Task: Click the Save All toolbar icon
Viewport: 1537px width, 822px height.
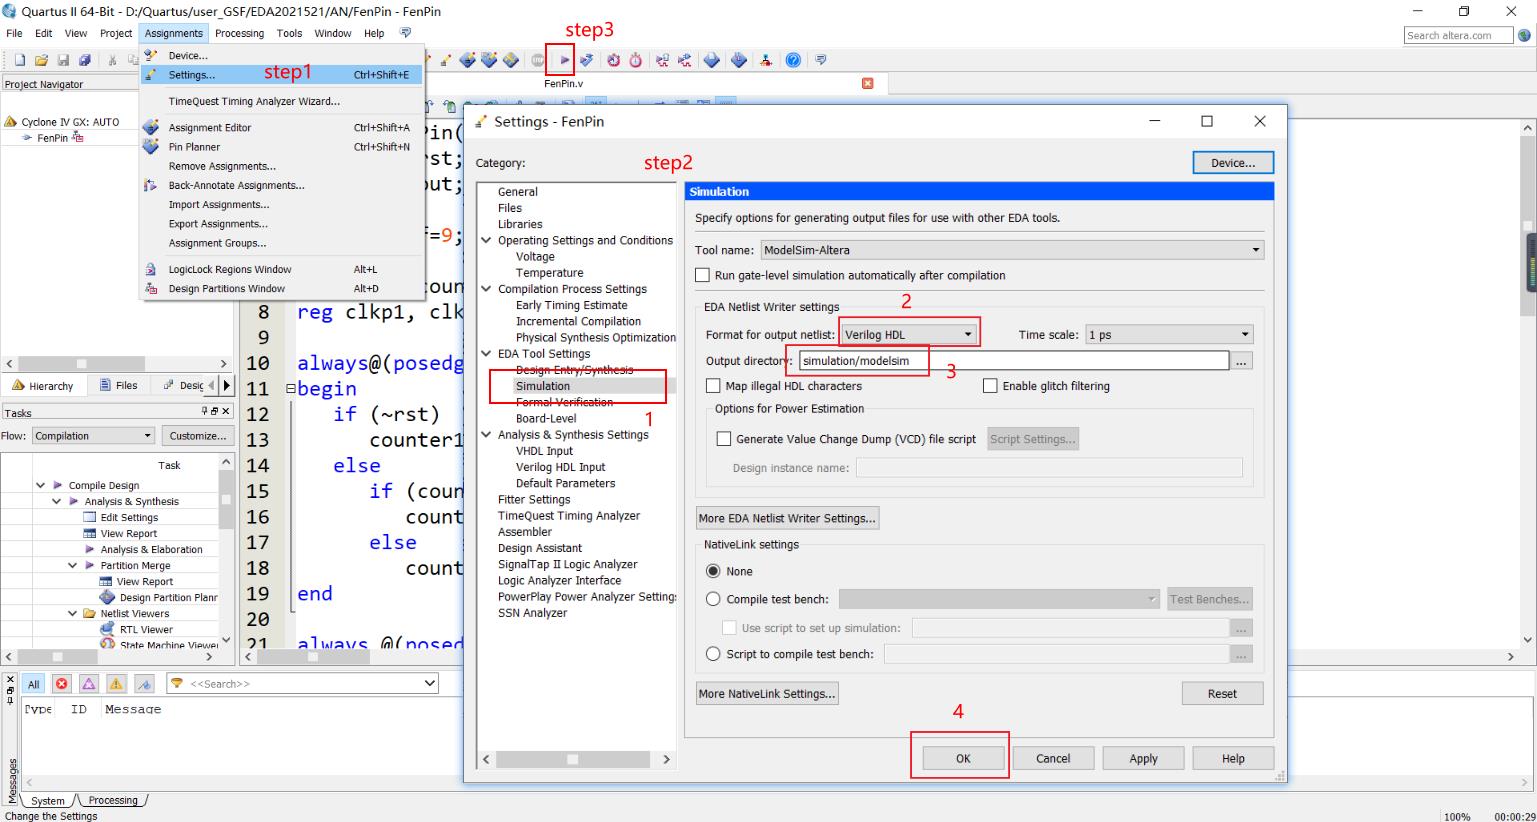Action: 85,61
